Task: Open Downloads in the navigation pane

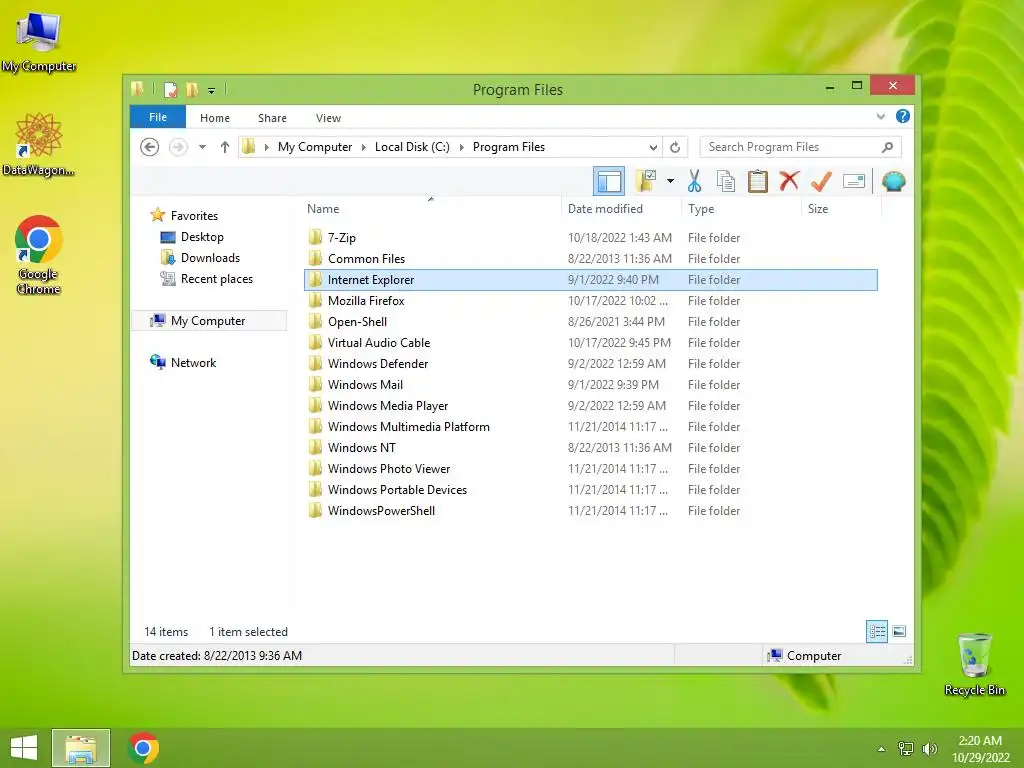Action: (x=210, y=257)
